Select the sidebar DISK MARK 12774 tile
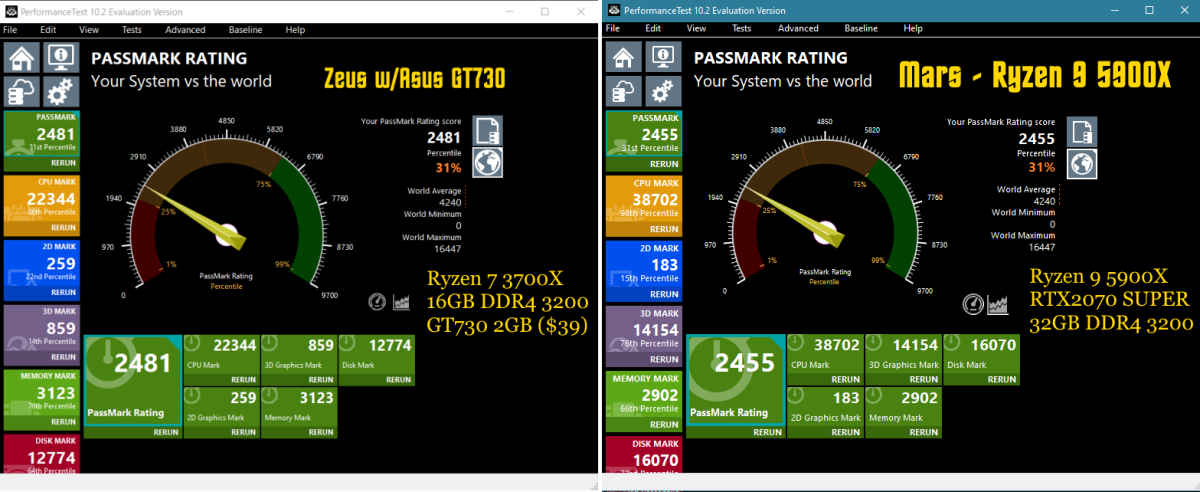 pos(42,453)
